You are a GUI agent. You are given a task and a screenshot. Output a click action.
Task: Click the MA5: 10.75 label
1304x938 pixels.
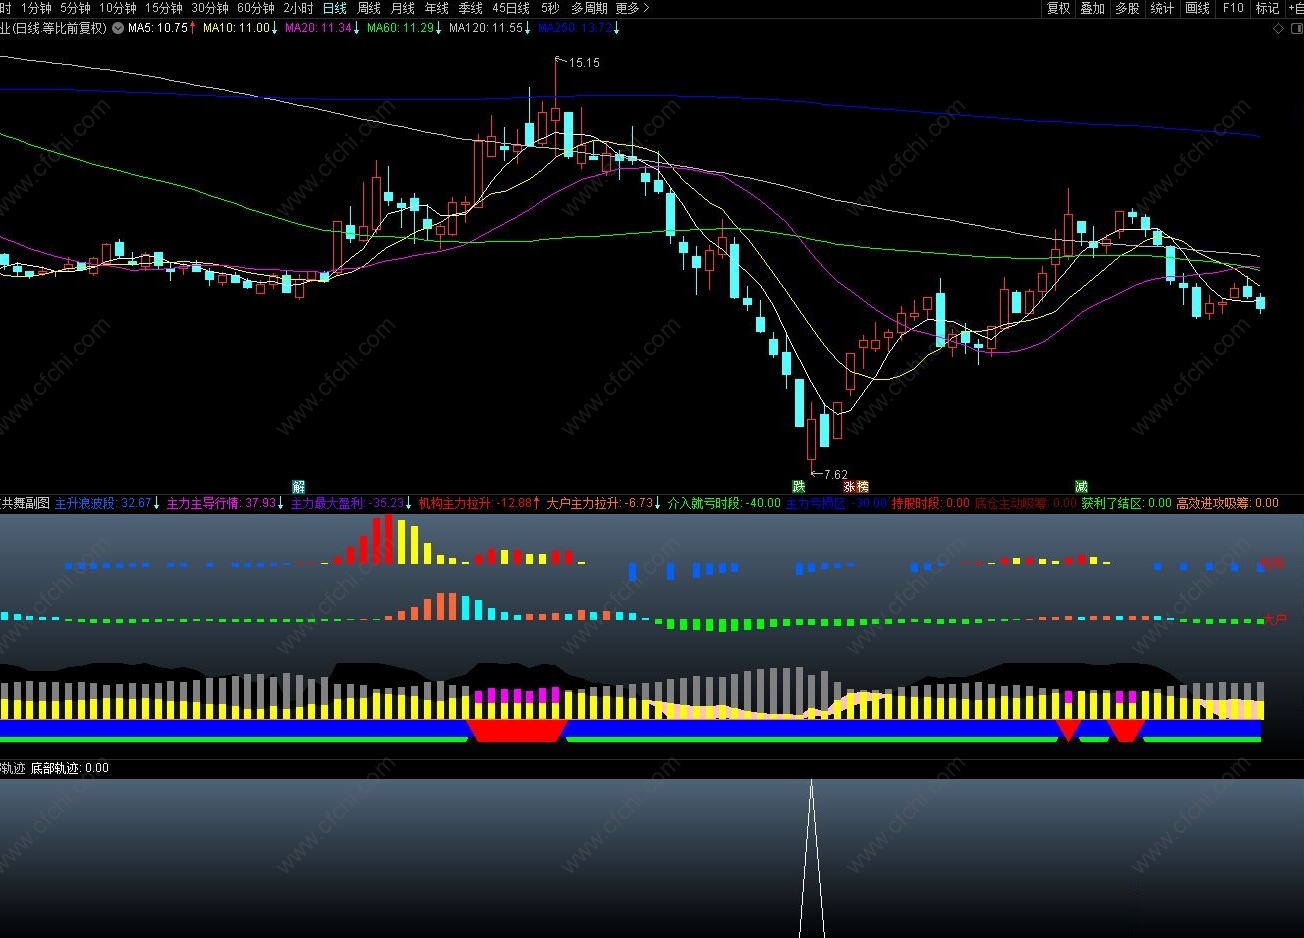point(158,28)
